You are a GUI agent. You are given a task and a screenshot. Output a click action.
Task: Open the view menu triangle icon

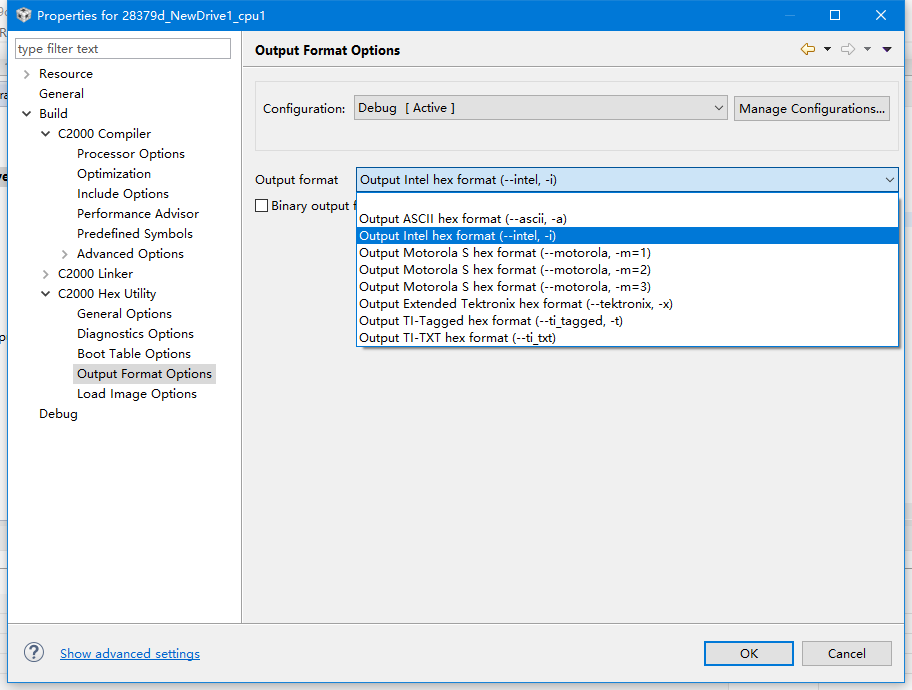(887, 49)
